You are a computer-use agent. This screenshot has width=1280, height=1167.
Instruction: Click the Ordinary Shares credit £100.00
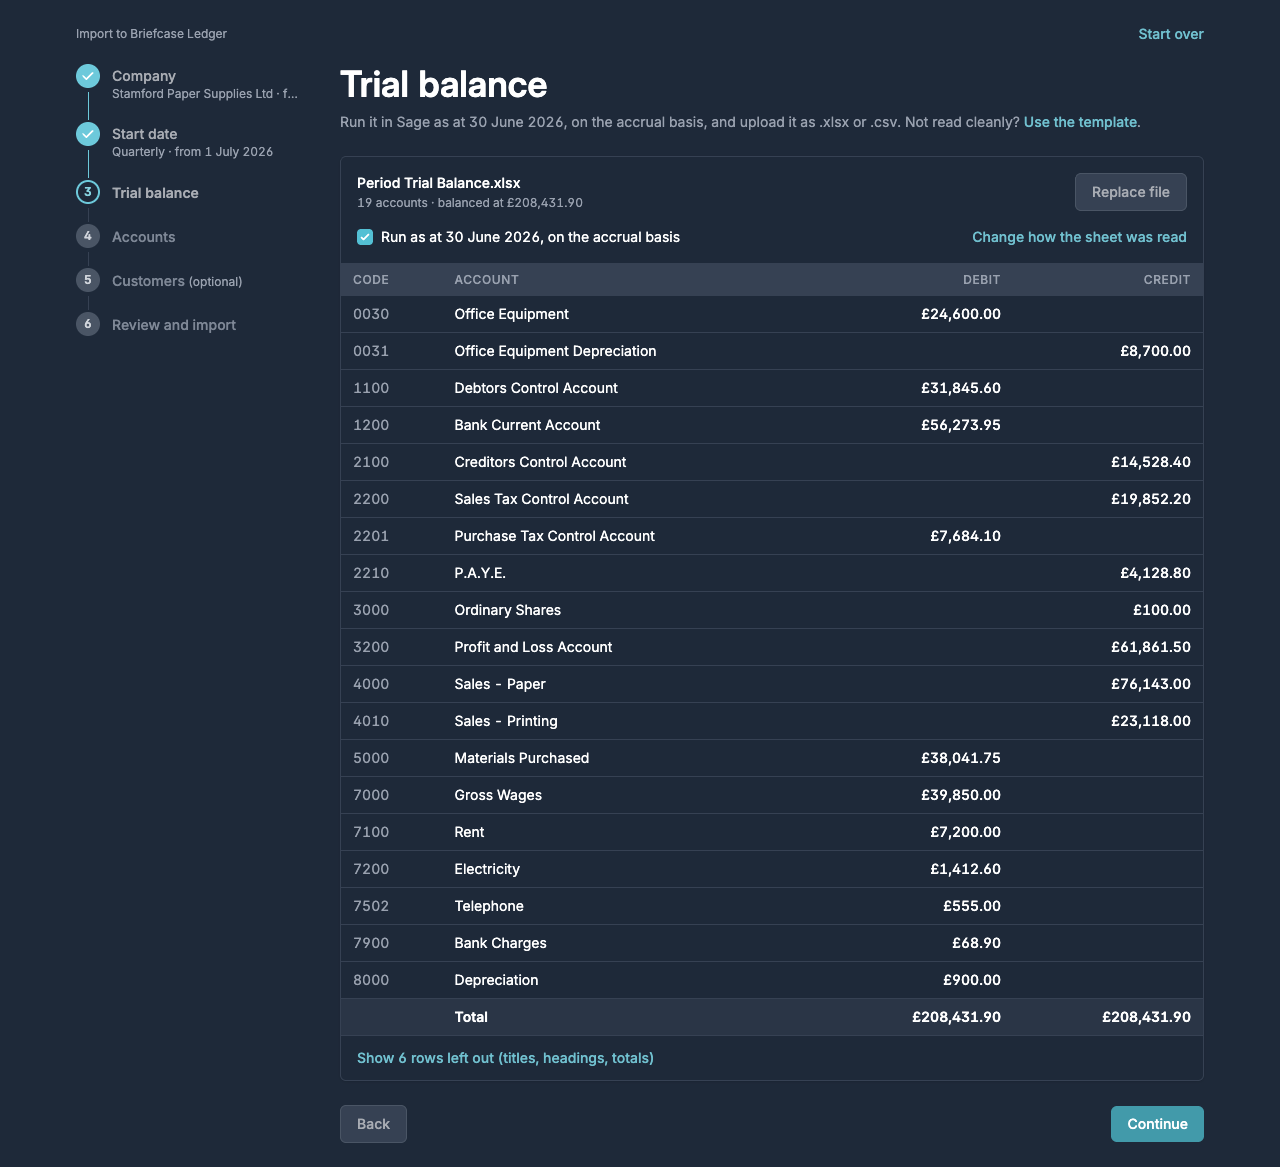tap(1162, 610)
